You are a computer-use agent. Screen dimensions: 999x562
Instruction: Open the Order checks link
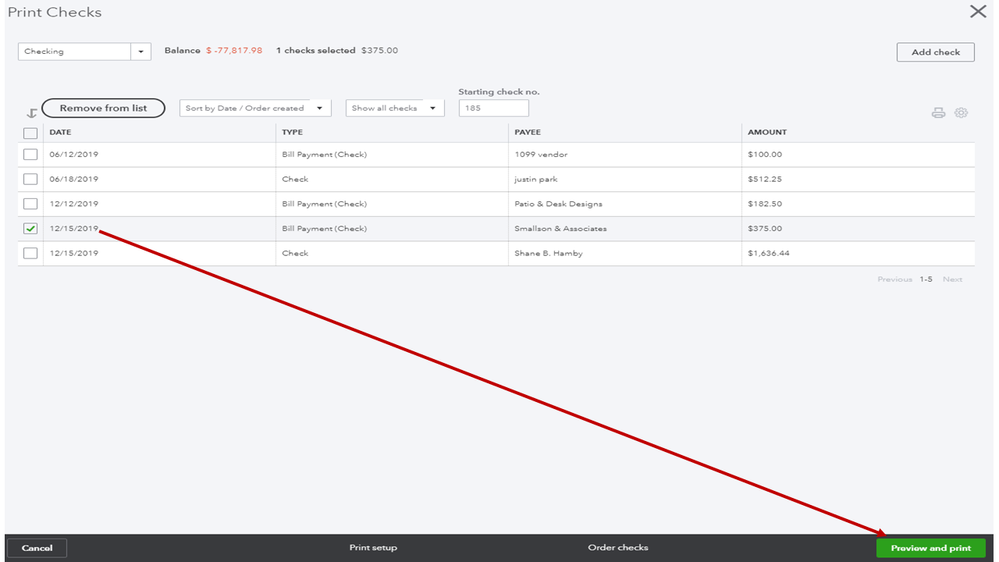tap(618, 547)
